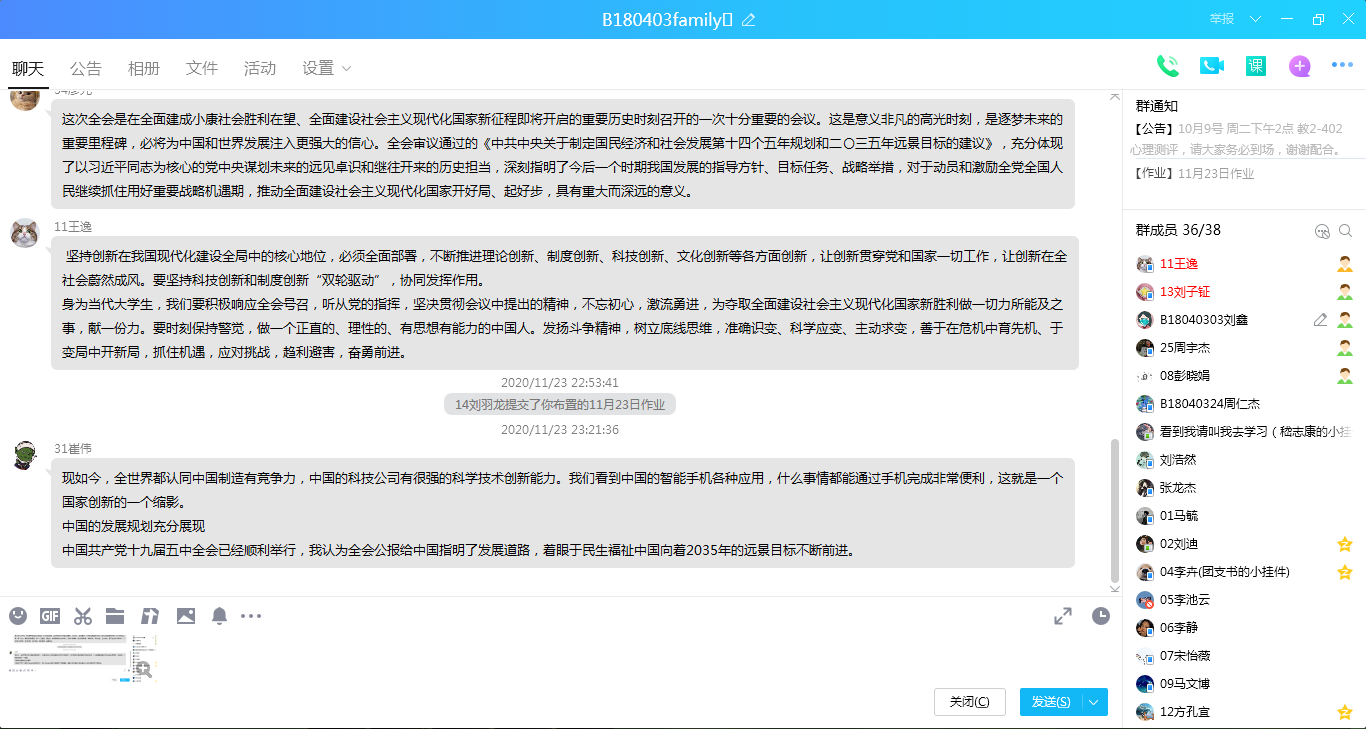Expand the title bar dropdown next to 举报

coord(1256,19)
